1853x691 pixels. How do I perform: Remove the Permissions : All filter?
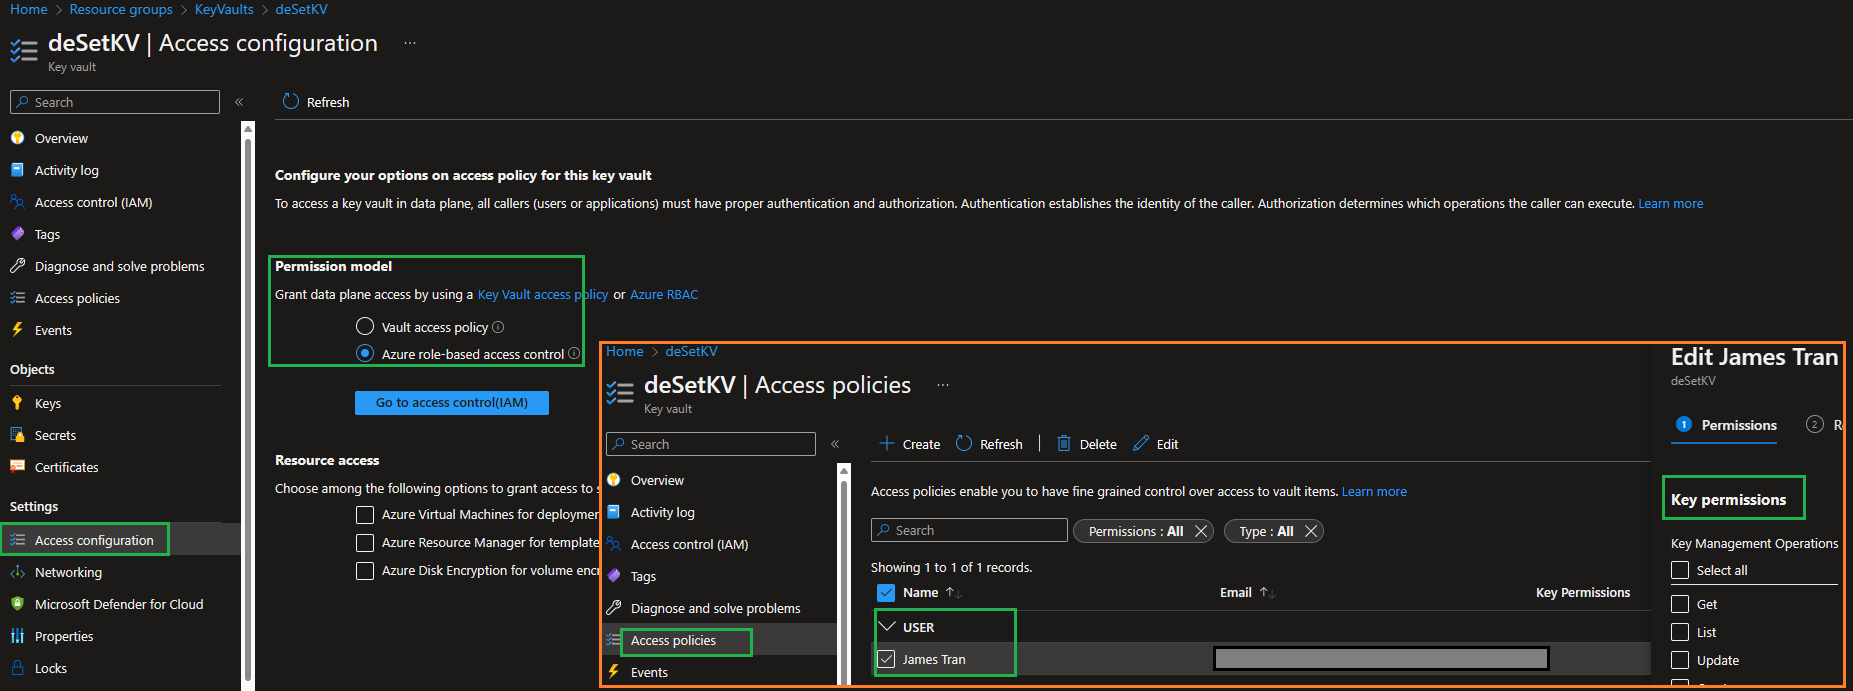point(1201,531)
